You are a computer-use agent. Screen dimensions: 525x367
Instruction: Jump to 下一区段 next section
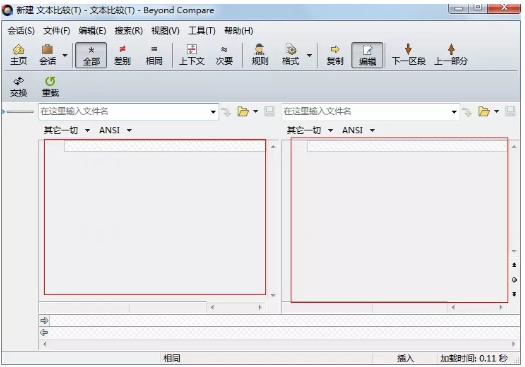[x=408, y=55]
